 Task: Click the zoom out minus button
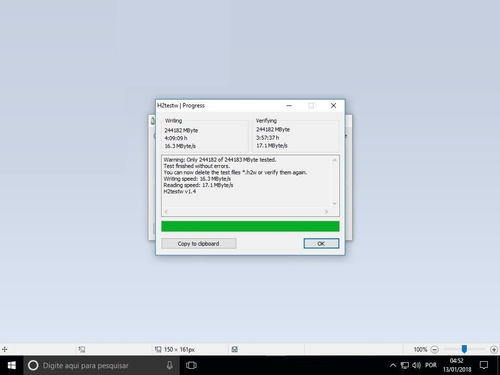tap(434, 349)
